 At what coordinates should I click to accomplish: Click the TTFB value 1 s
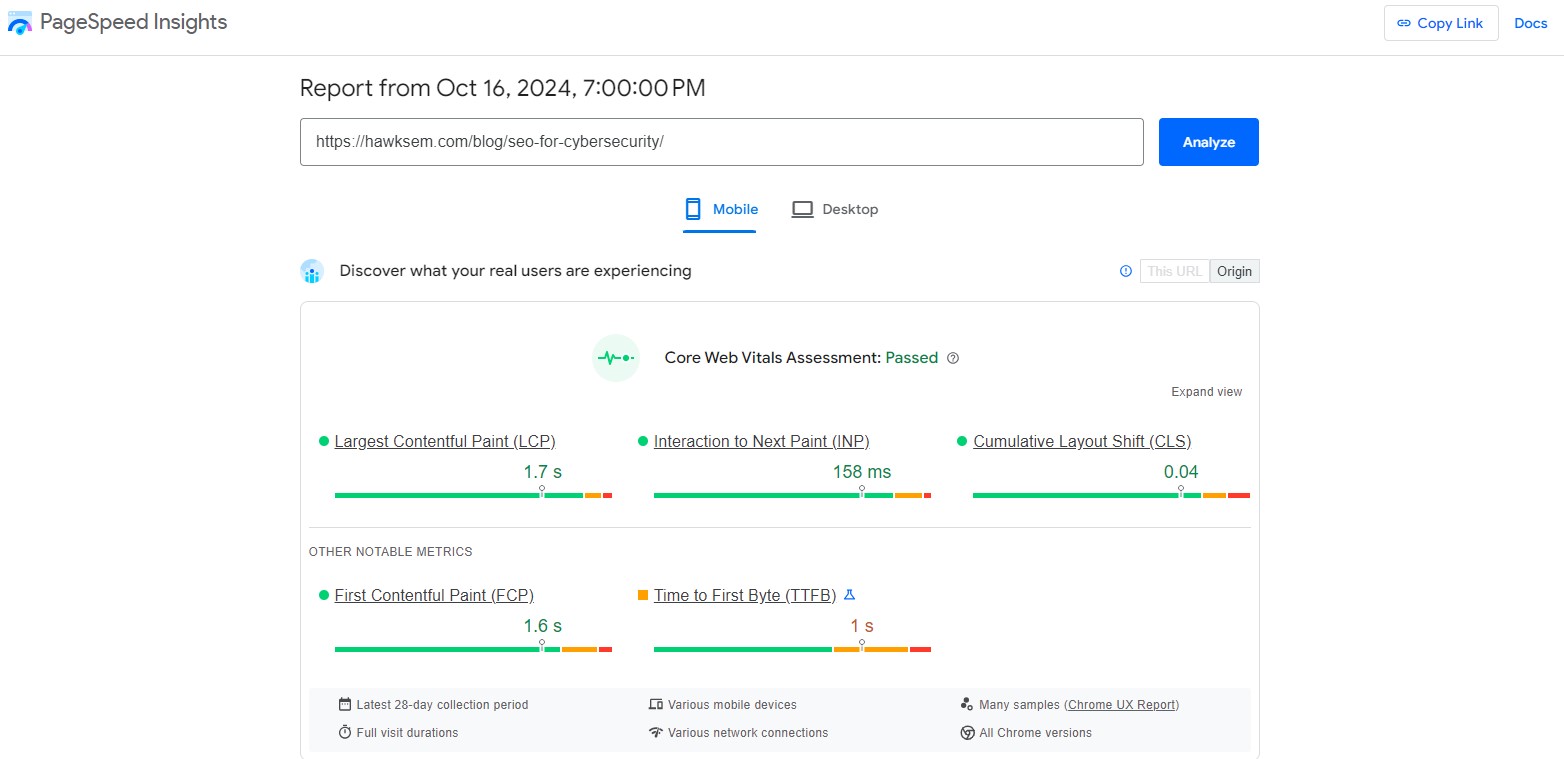862,626
